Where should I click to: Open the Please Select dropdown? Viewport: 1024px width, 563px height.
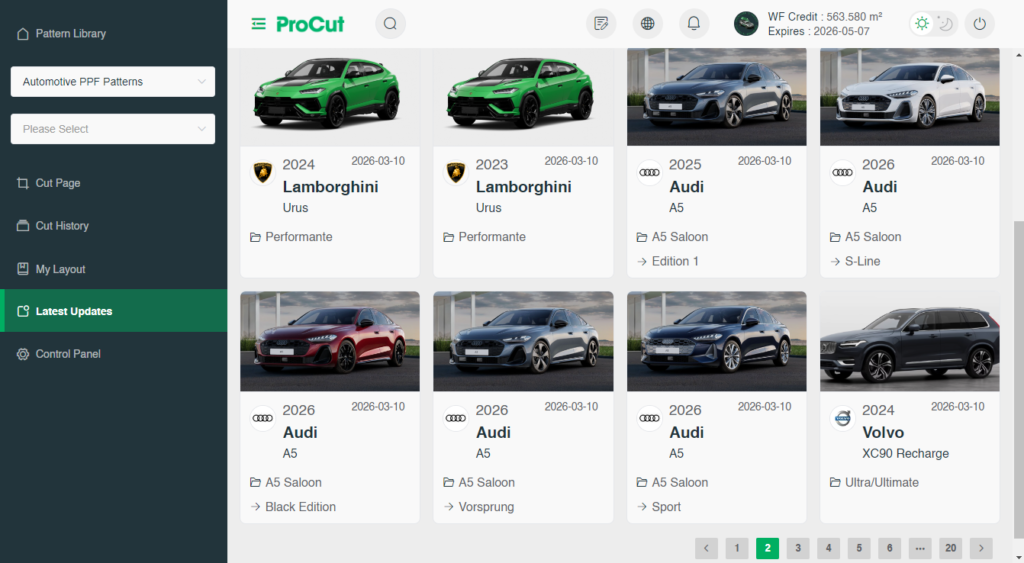click(x=113, y=129)
